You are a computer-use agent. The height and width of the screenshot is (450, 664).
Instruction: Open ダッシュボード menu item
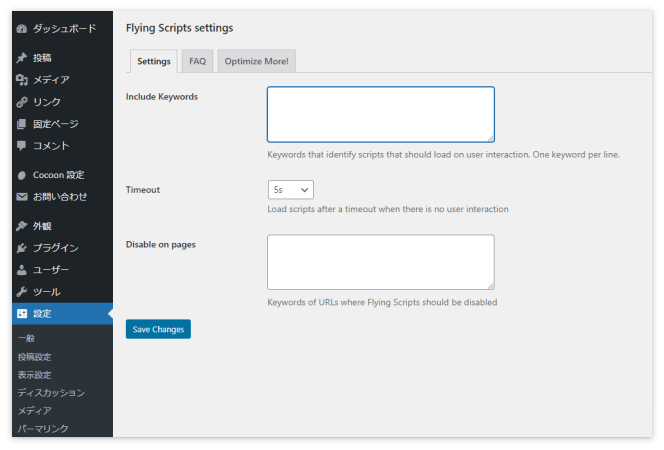[65, 29]
